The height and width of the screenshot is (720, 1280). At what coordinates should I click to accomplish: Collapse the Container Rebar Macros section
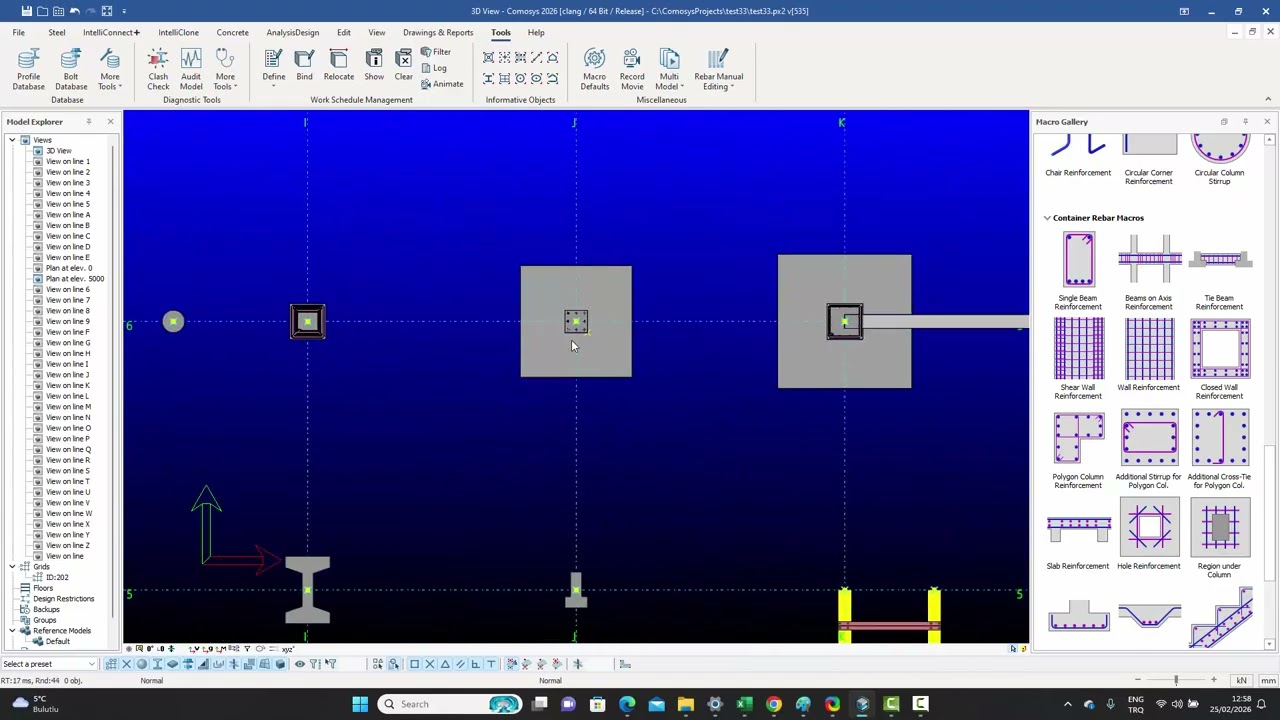pyautogui.click(x=1047, y=218)
